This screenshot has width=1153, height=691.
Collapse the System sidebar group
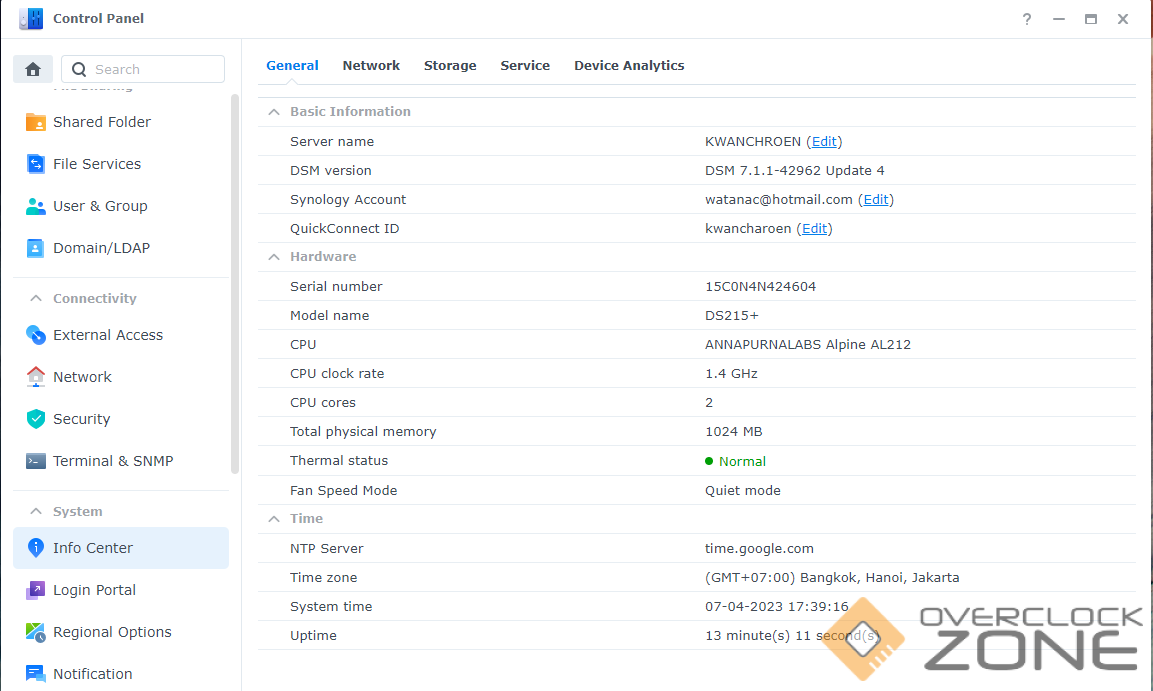coord(36,512)
